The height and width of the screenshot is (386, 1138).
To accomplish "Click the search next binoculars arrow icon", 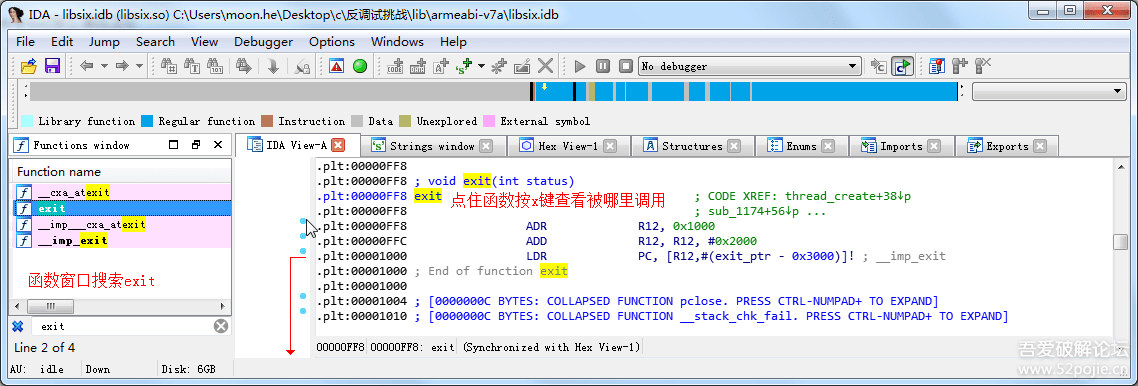I will [244, 66].
